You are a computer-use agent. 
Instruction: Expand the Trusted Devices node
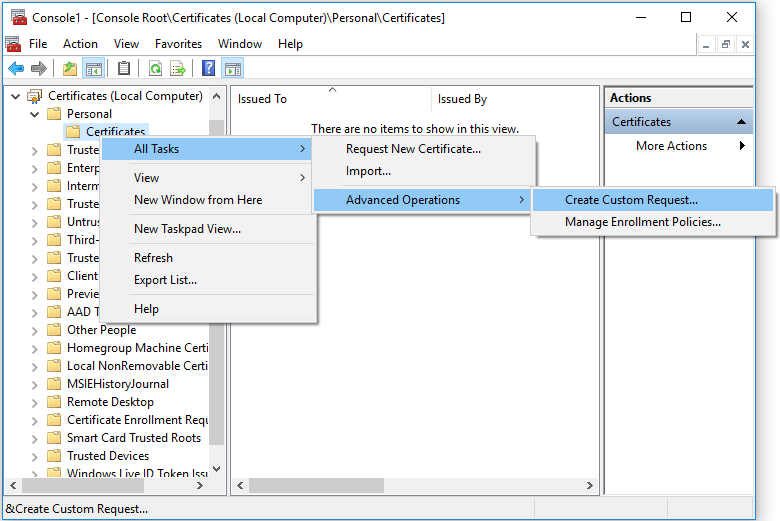(34, 456)
